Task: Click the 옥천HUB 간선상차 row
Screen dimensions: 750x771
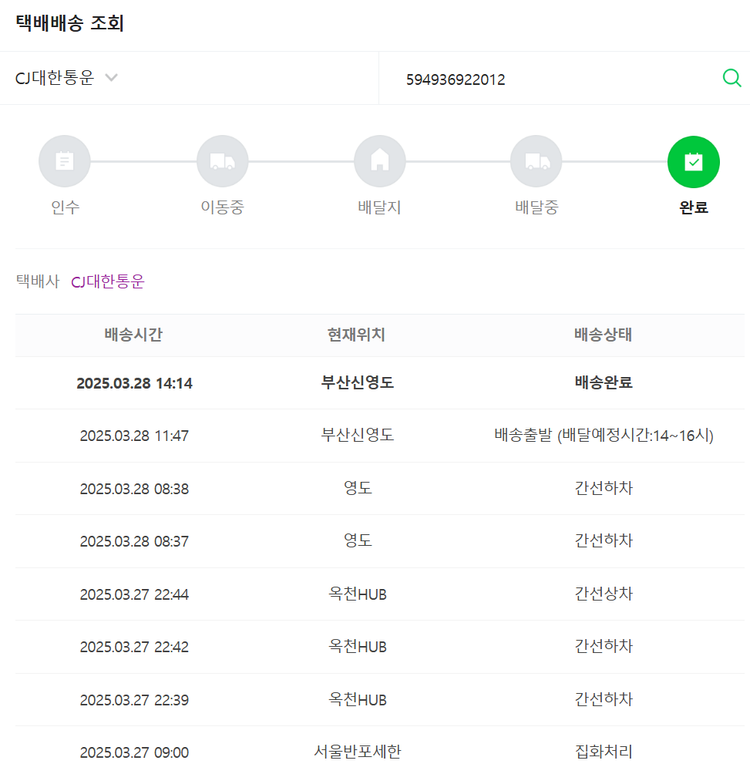Action: pos(379,594)
